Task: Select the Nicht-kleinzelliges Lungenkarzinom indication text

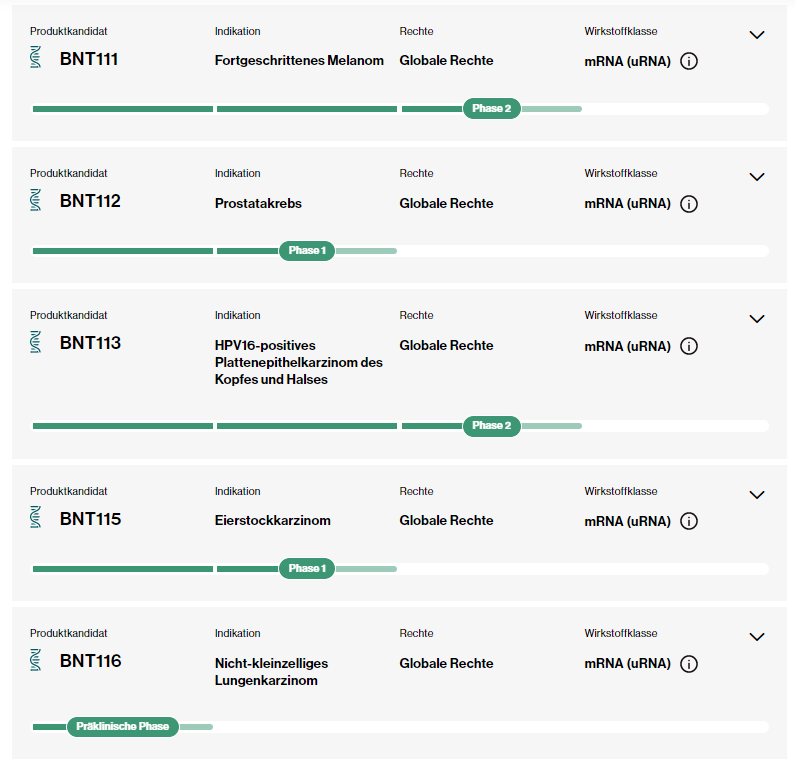Action: pos(271,672)
